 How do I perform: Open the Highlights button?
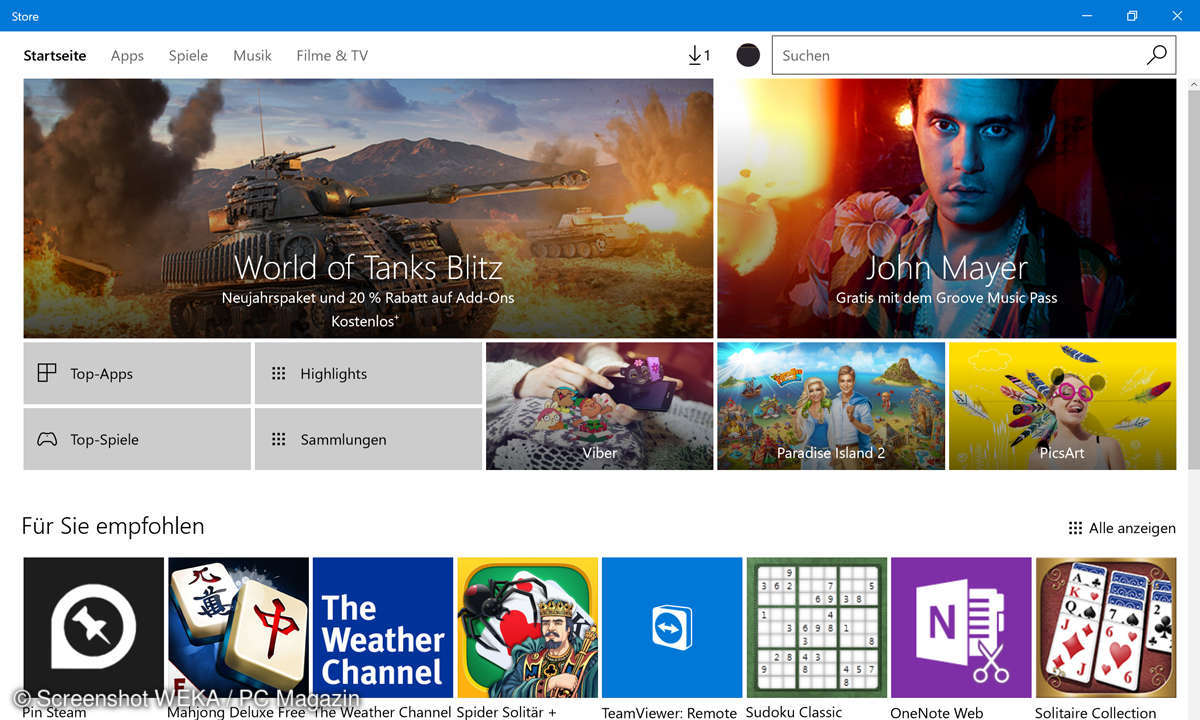click(368, 373)
